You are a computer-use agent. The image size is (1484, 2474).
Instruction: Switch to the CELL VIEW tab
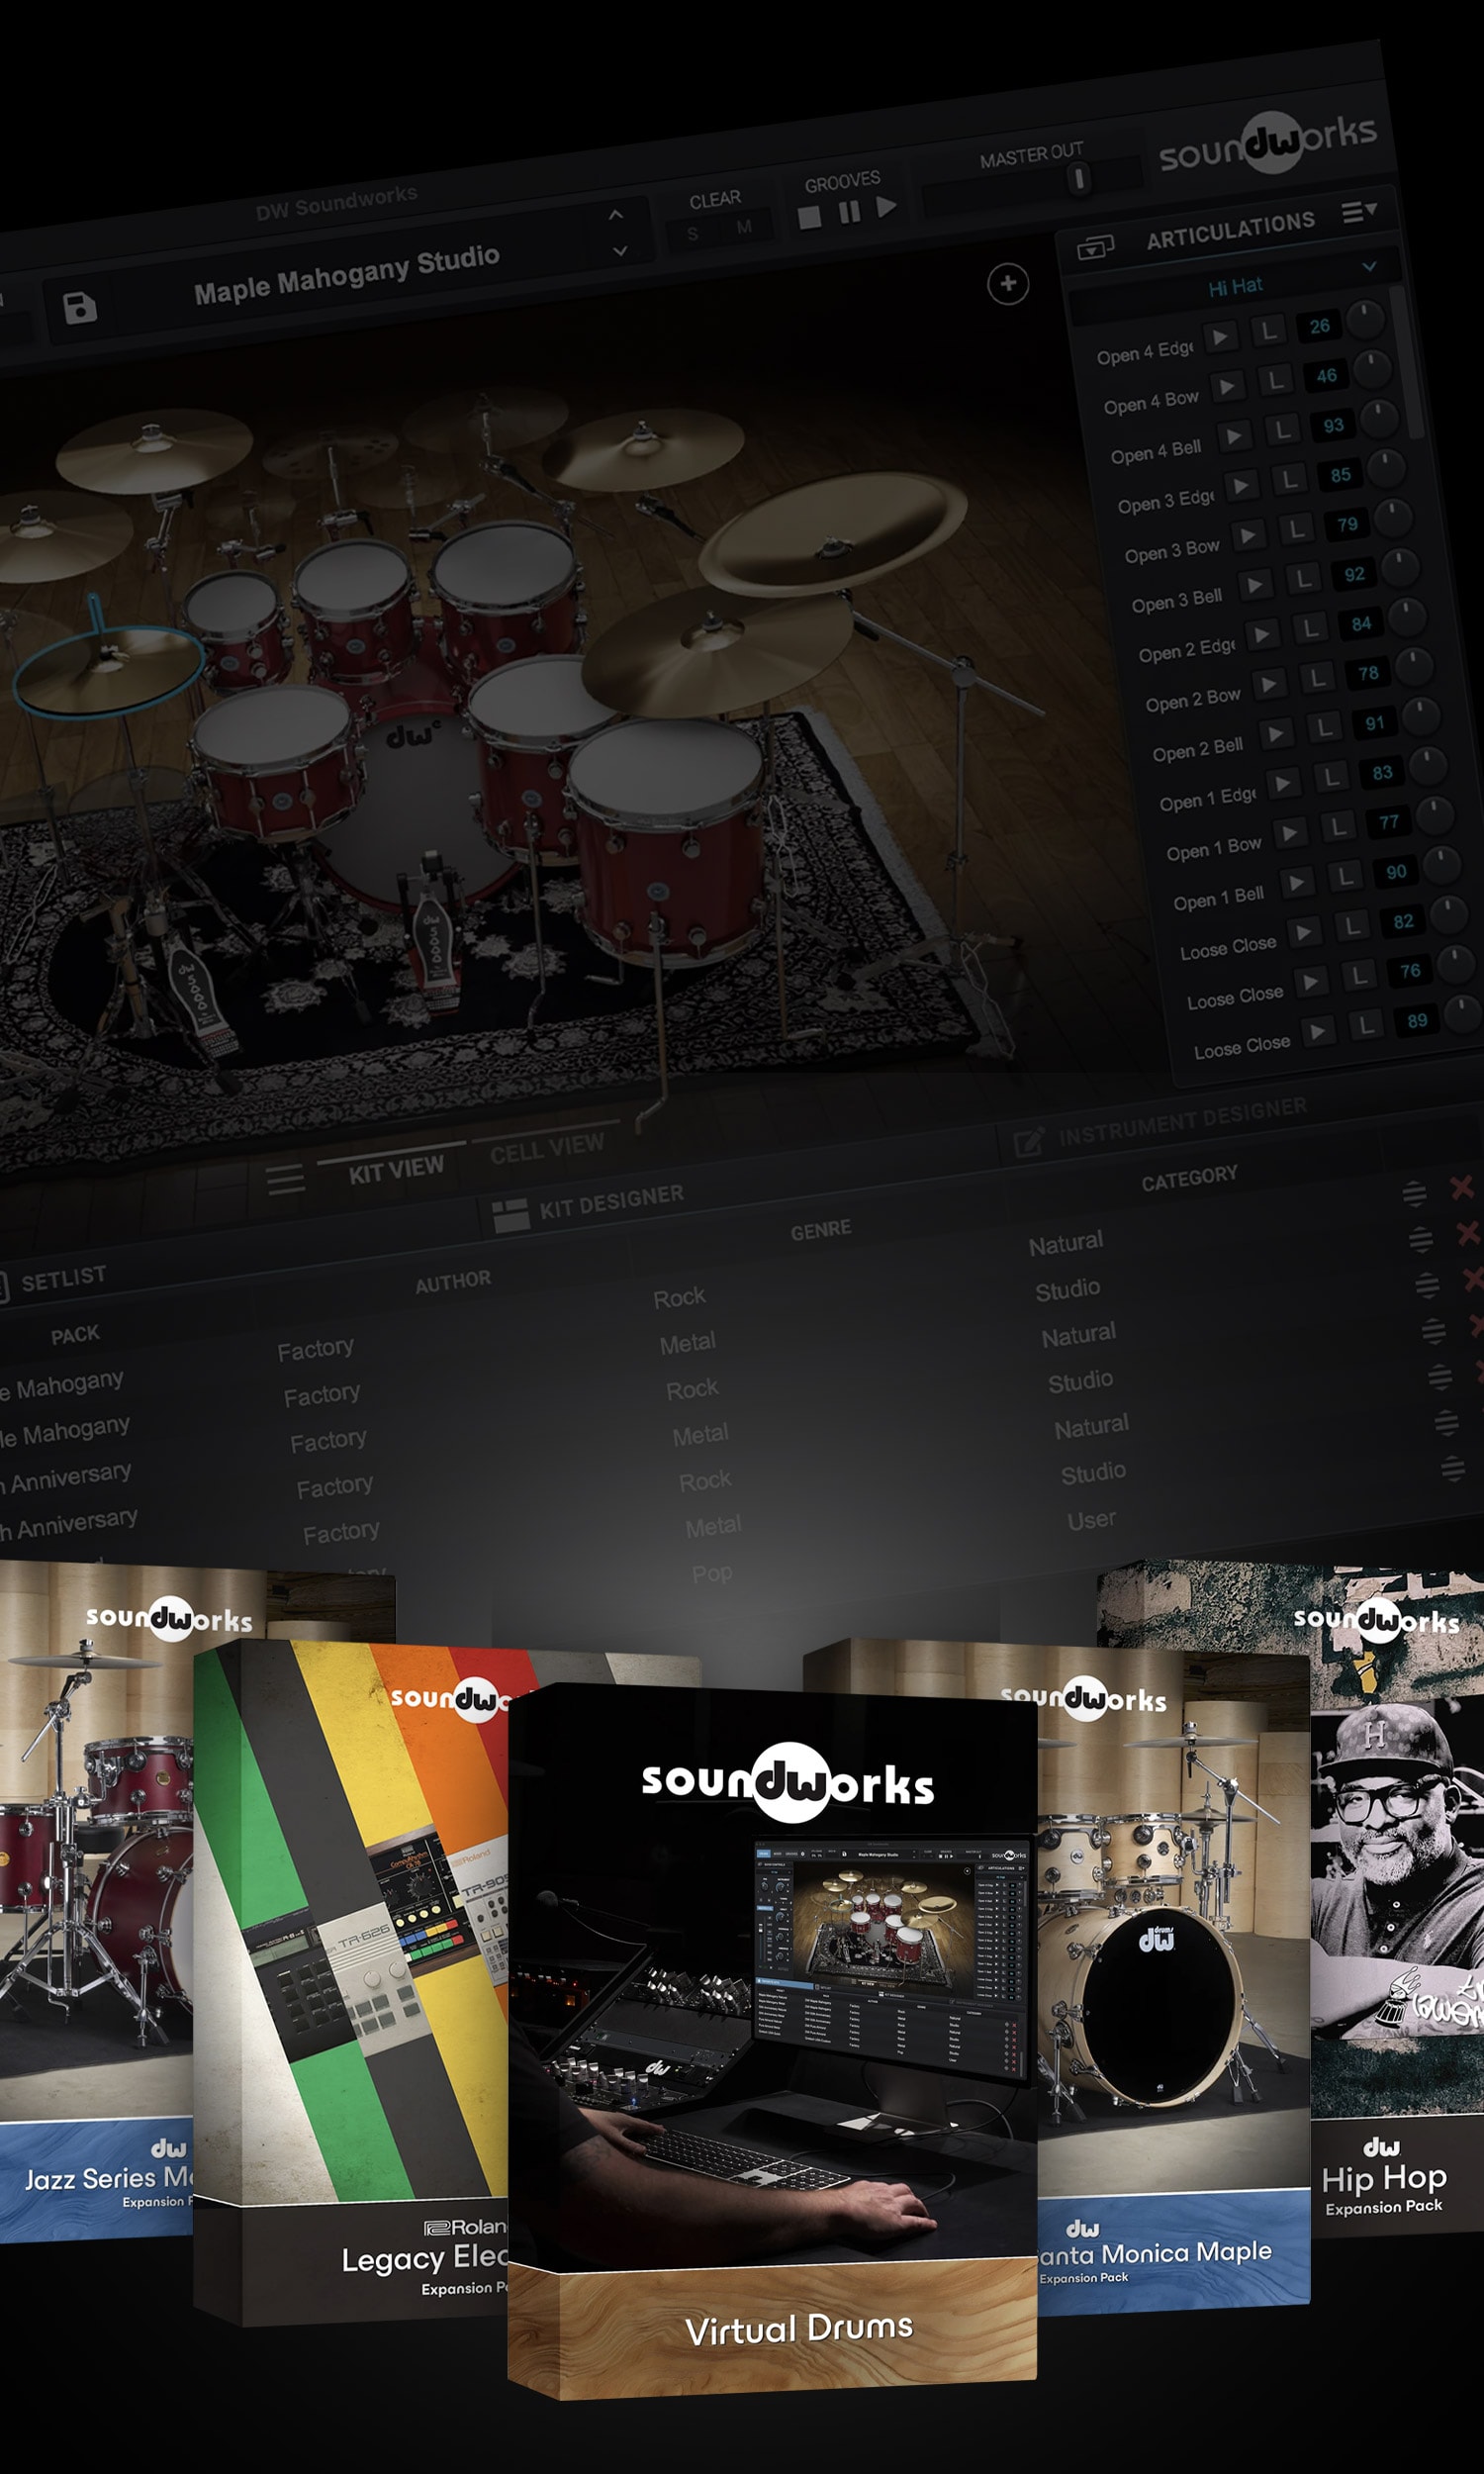pyautogui.click(x=547, y=1149)
